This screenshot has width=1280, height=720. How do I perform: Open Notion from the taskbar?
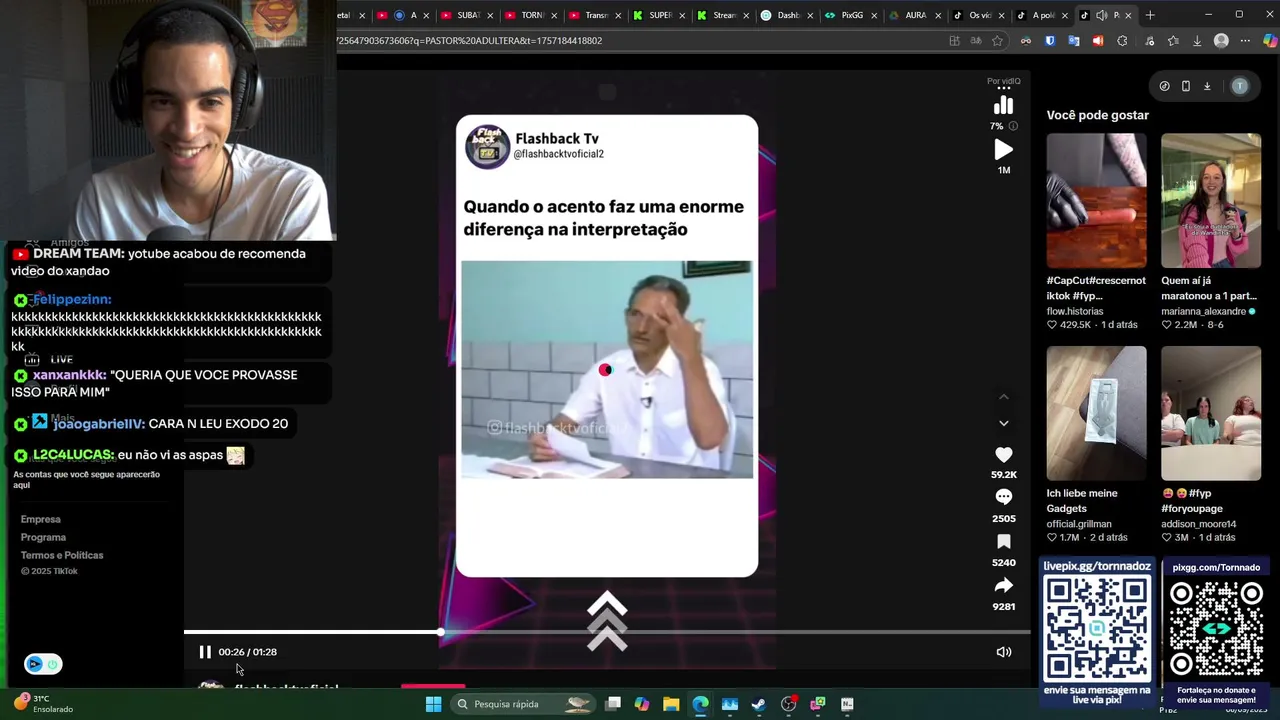(847, 704)
